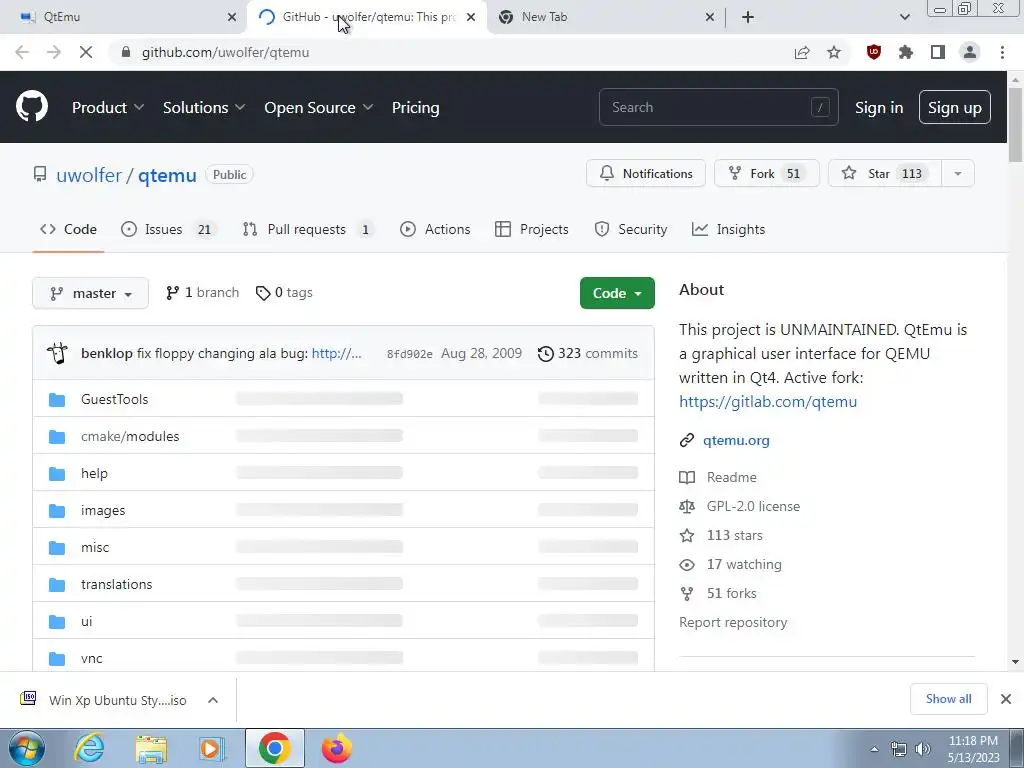
Task: Click Sign in
Action: pyautogui.click(x=879, y=107)
